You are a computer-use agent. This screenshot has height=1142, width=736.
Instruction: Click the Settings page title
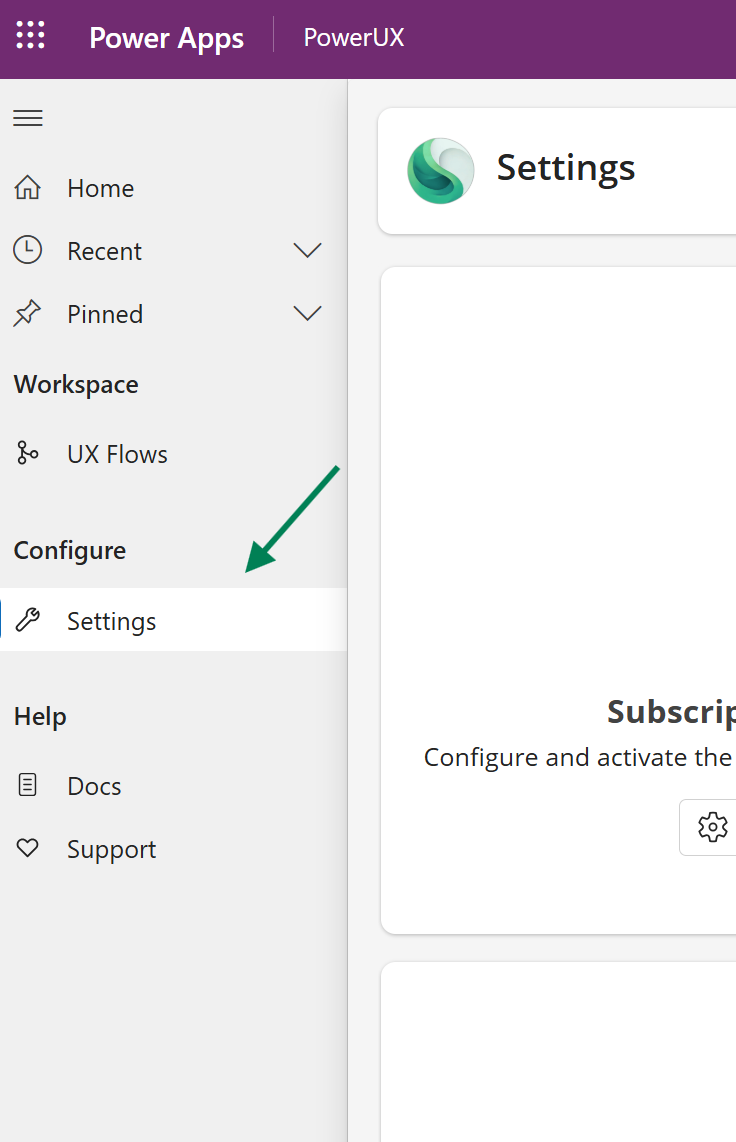click(x=566, y=169)
